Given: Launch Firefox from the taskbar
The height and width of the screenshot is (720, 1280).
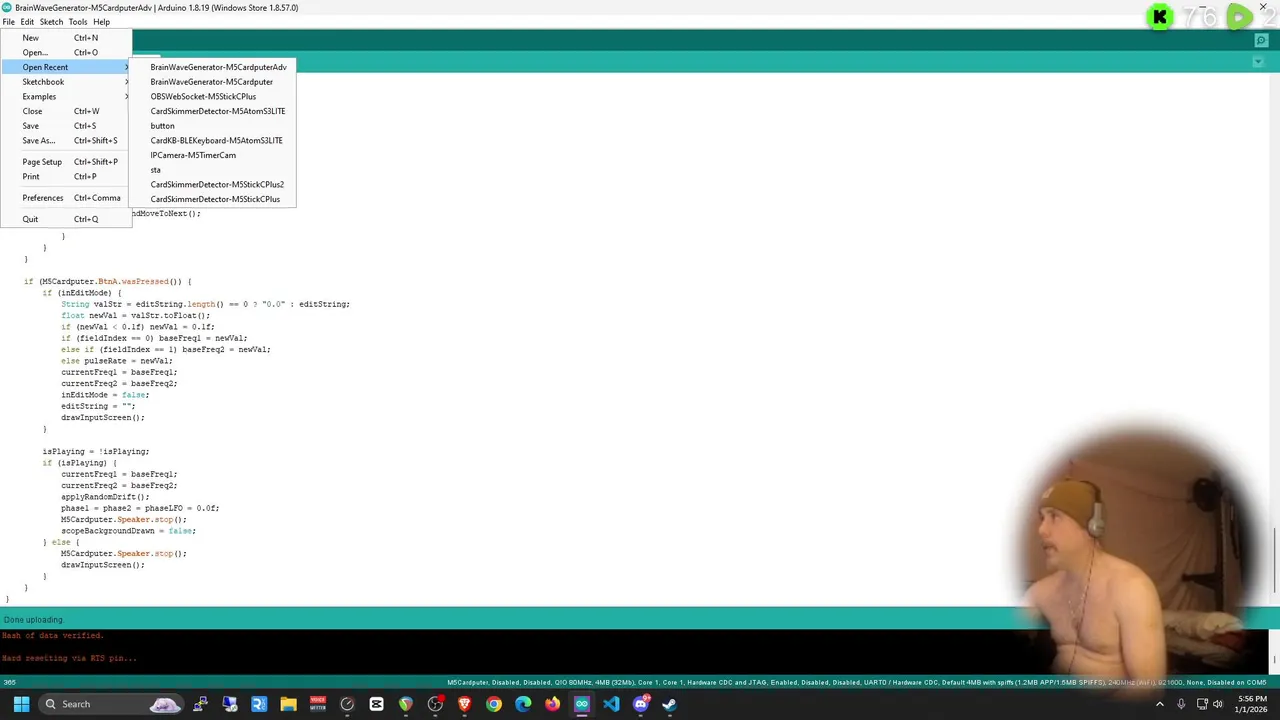Looking at the screenshot, I should point(552,704).
